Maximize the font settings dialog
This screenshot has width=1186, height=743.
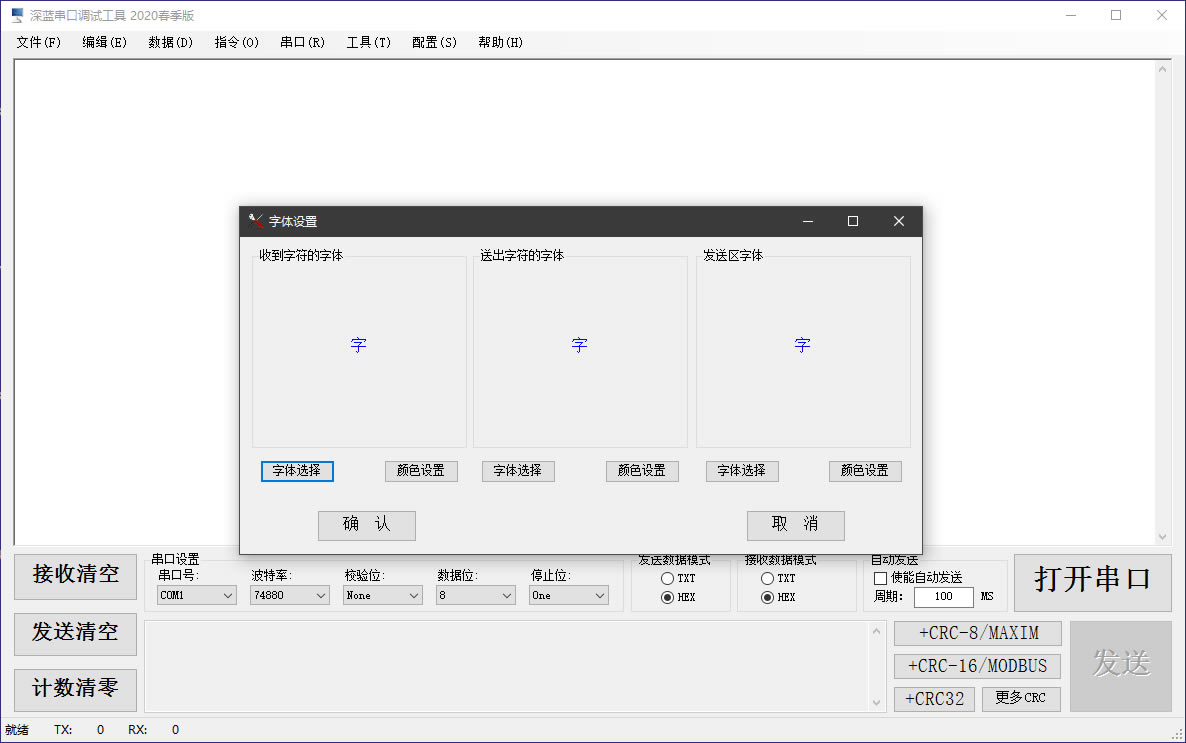tap(853, 221)
